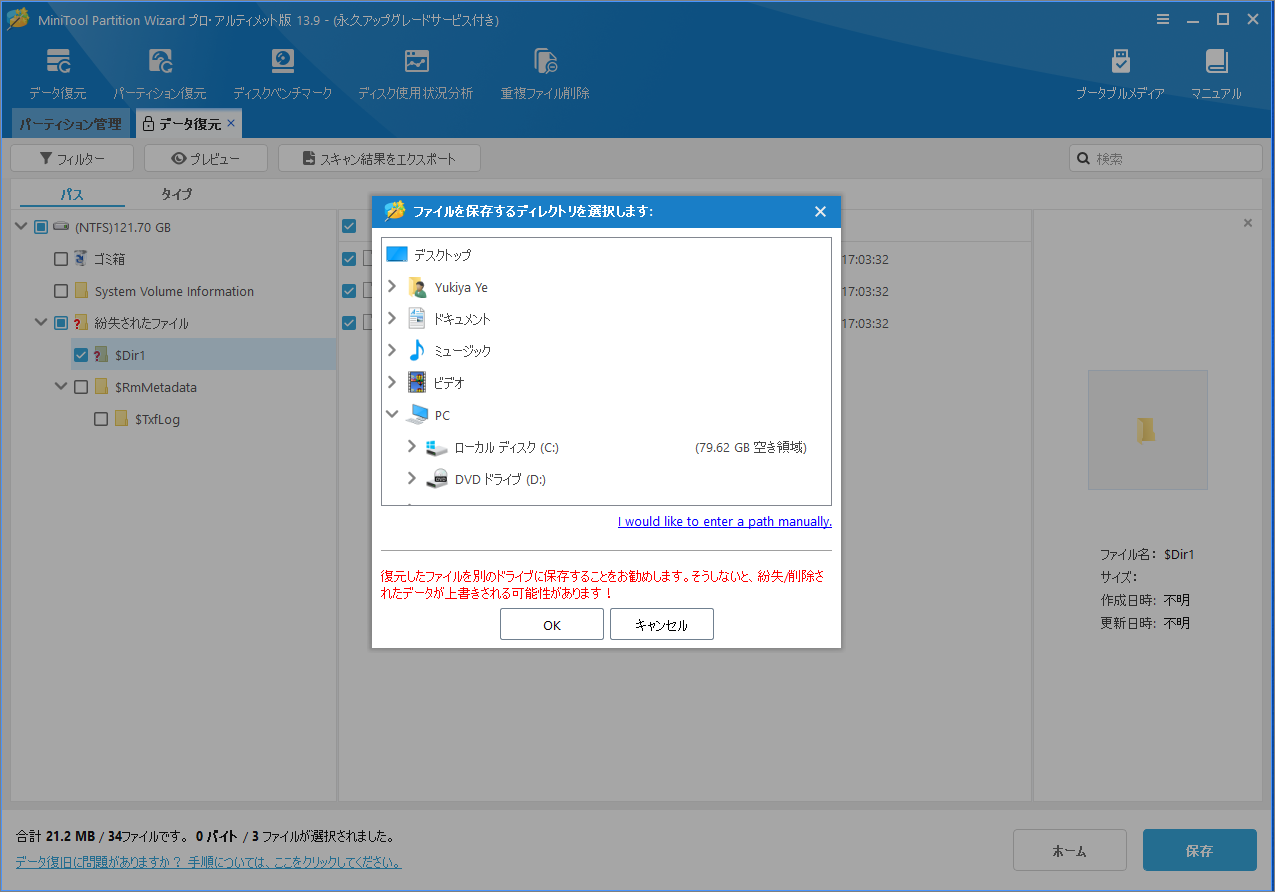This screenshot has width=1275, height=892.
Task: Click the (79.62 GB 空き領域) text
Action: (x=750, y=447)
